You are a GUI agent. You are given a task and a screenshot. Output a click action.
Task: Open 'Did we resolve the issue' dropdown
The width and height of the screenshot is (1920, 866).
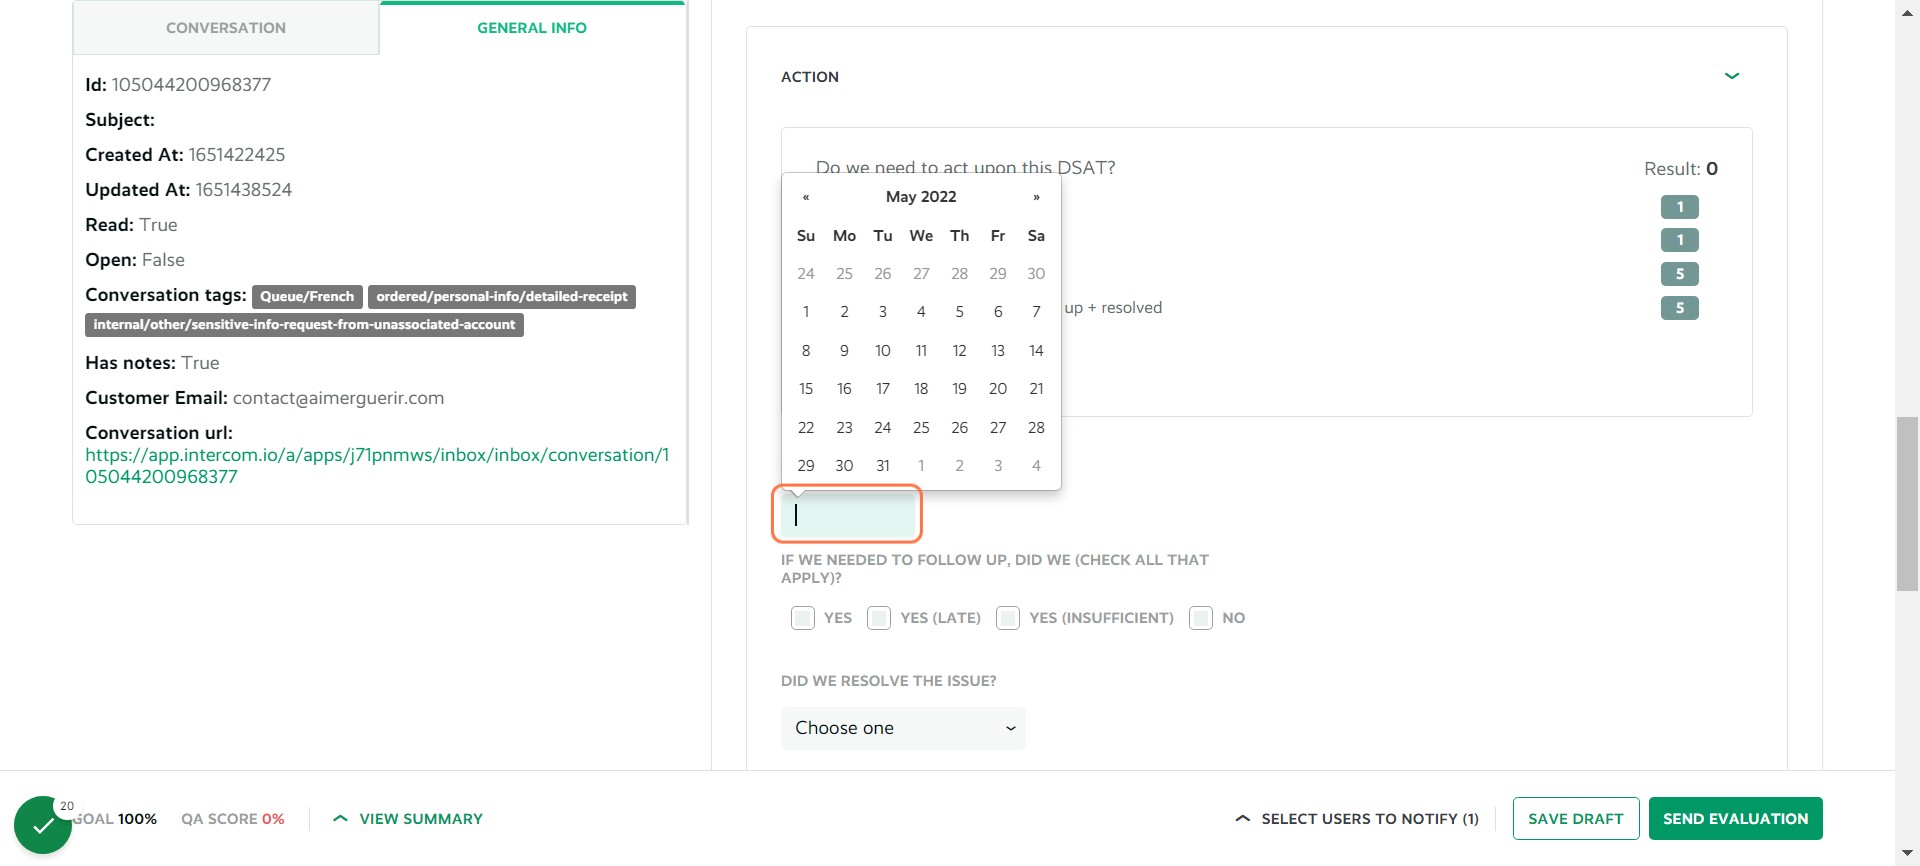click(903, 728)
